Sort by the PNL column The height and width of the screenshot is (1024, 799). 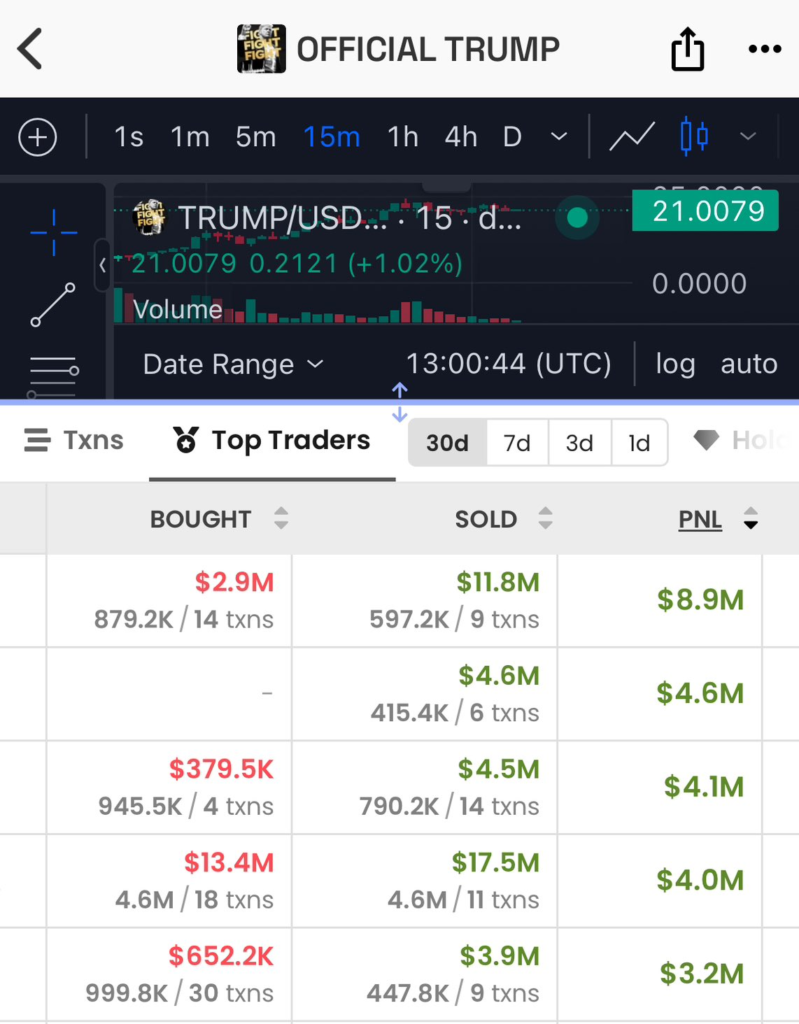[718, 519]
